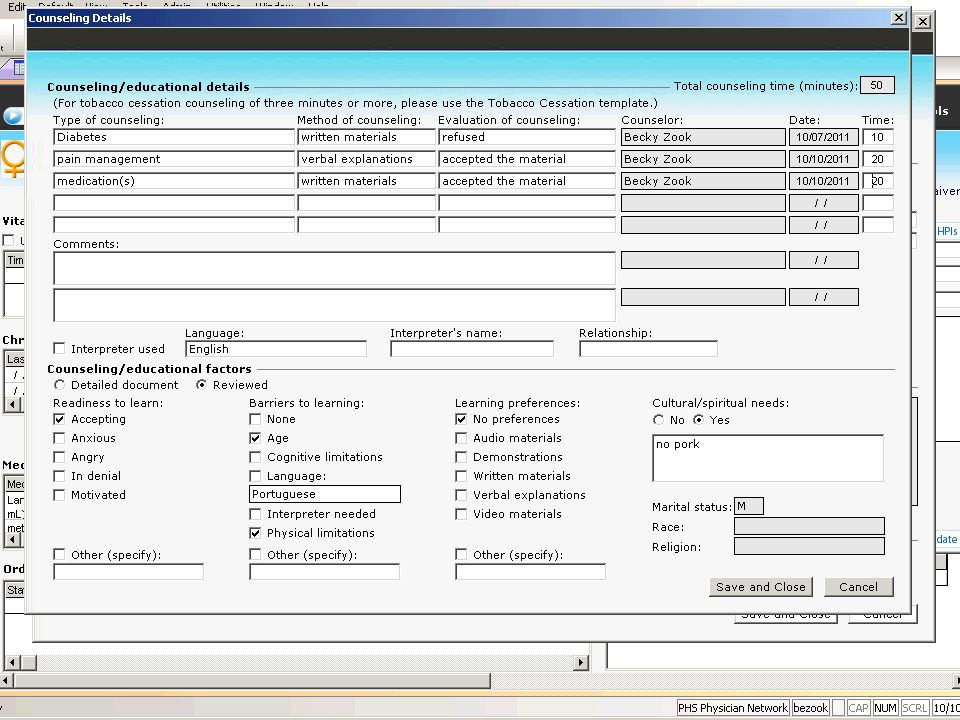Click the verbal explanations method field
Screen dimensions: 960x720
(x=366, y=159)
